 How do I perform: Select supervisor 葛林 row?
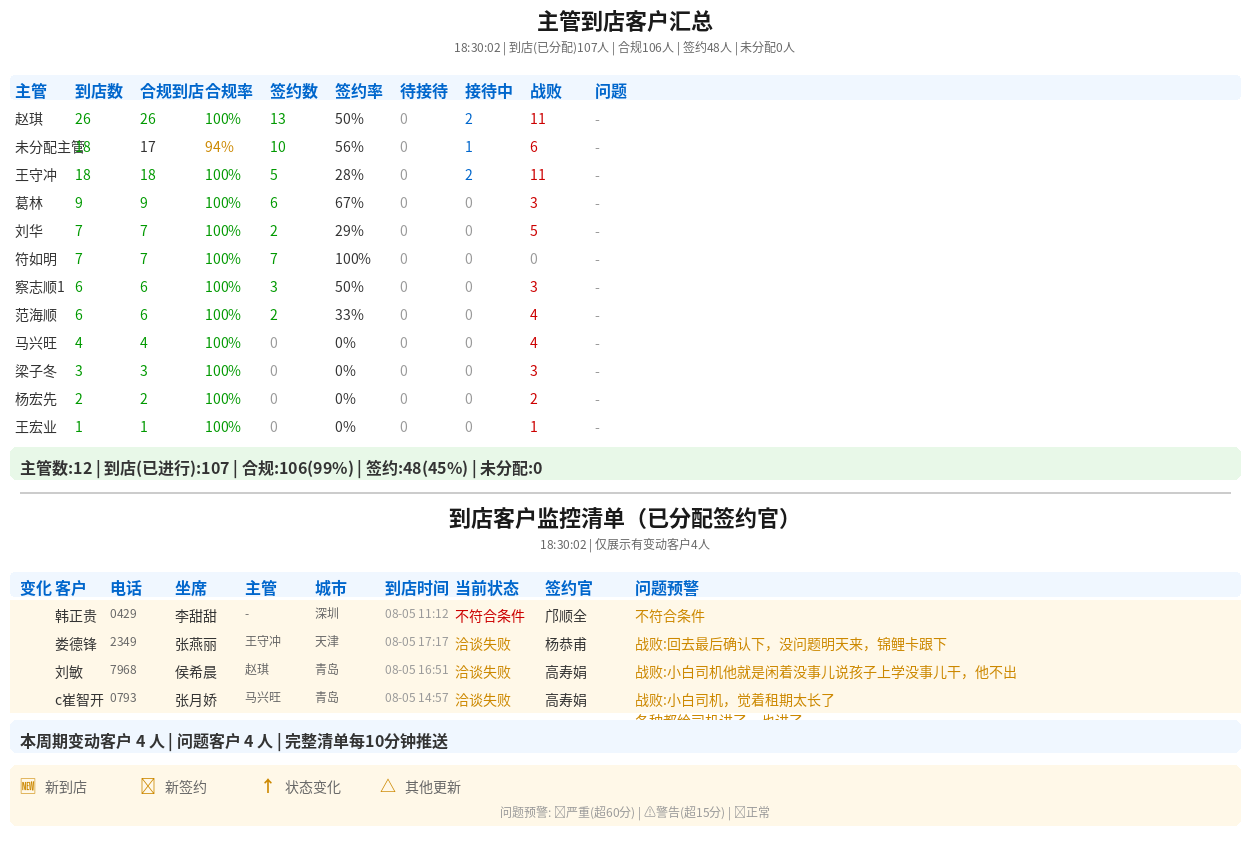(29, 203)
